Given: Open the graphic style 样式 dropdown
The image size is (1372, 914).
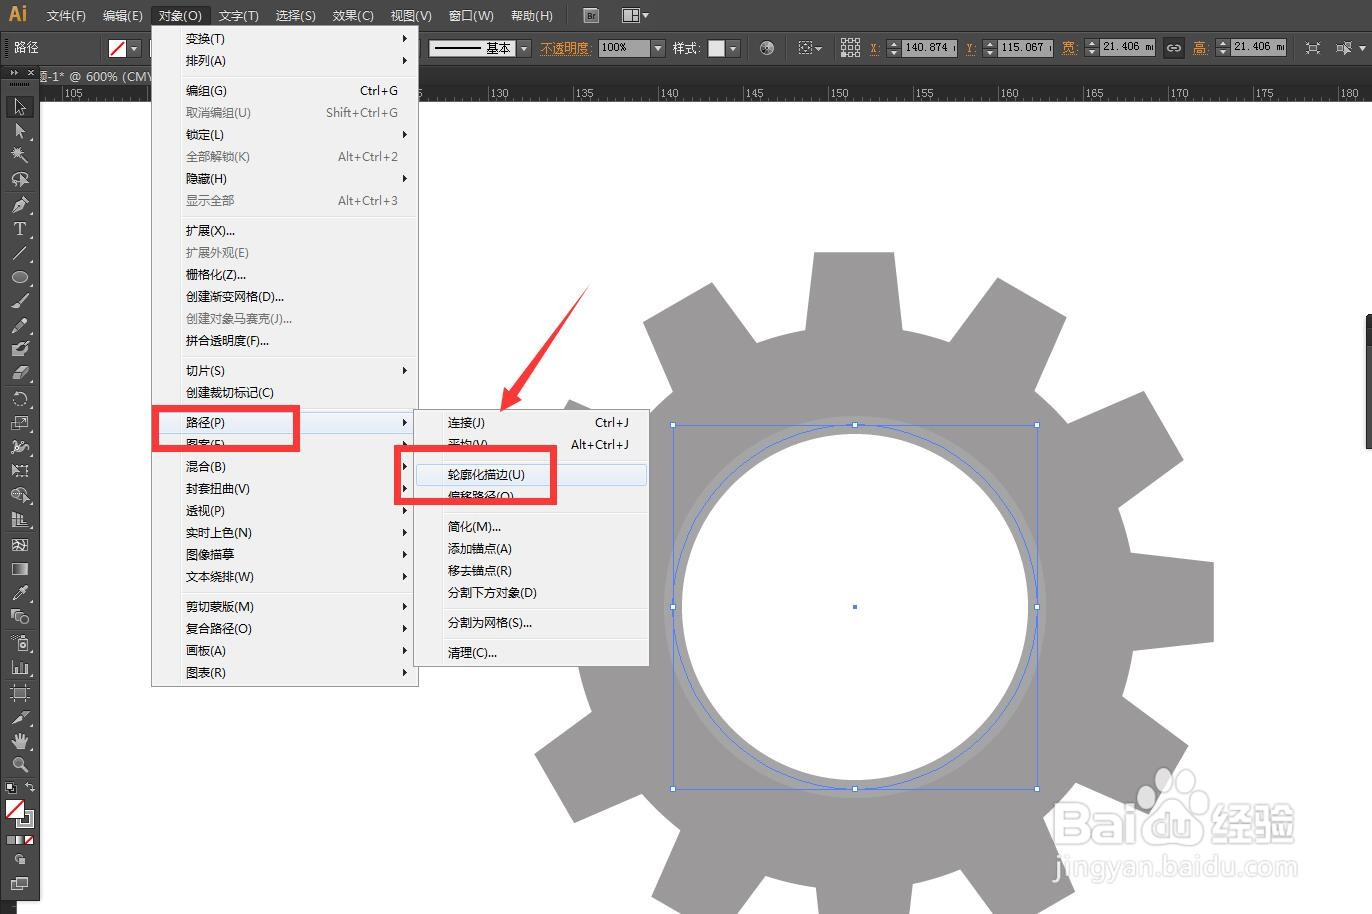Looking at the screenshot, I should point(733,48).
